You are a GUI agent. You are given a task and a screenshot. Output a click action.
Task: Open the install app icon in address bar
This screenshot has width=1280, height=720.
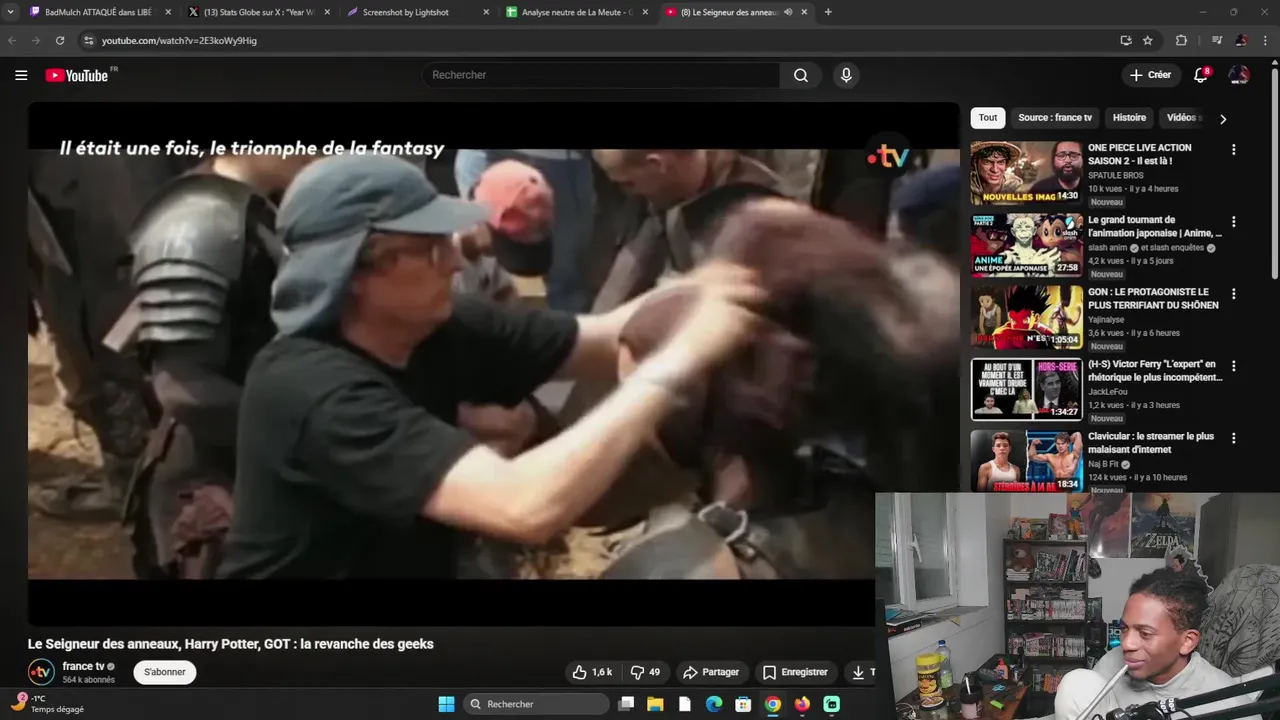[1126, 40]
